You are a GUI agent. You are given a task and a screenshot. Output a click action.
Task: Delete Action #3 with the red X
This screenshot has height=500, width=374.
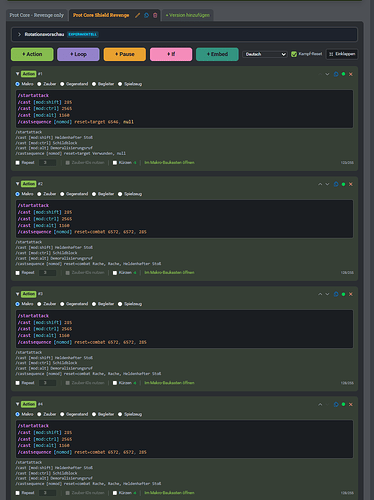pyautogui.click(x=351, y=294)
